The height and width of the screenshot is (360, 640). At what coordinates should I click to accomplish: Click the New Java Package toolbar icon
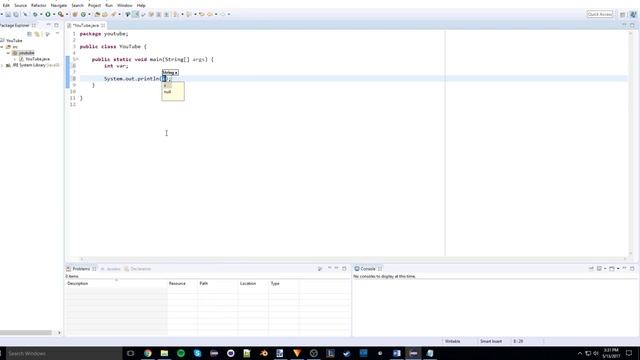(75, 14)
